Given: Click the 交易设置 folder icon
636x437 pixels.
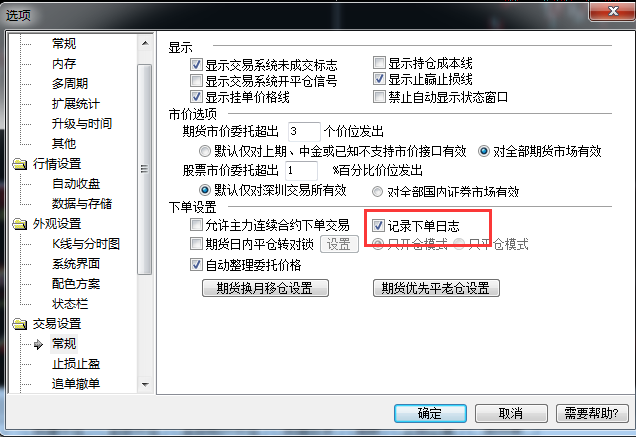Looking at the screenshot, I should click(x=19, y=324).
